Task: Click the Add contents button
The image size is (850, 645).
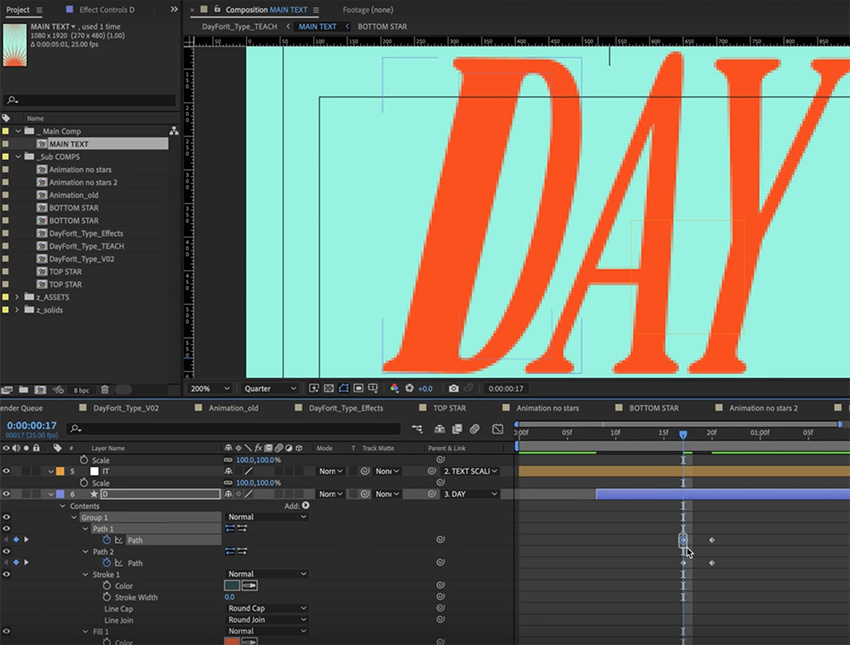Action: 305,506
